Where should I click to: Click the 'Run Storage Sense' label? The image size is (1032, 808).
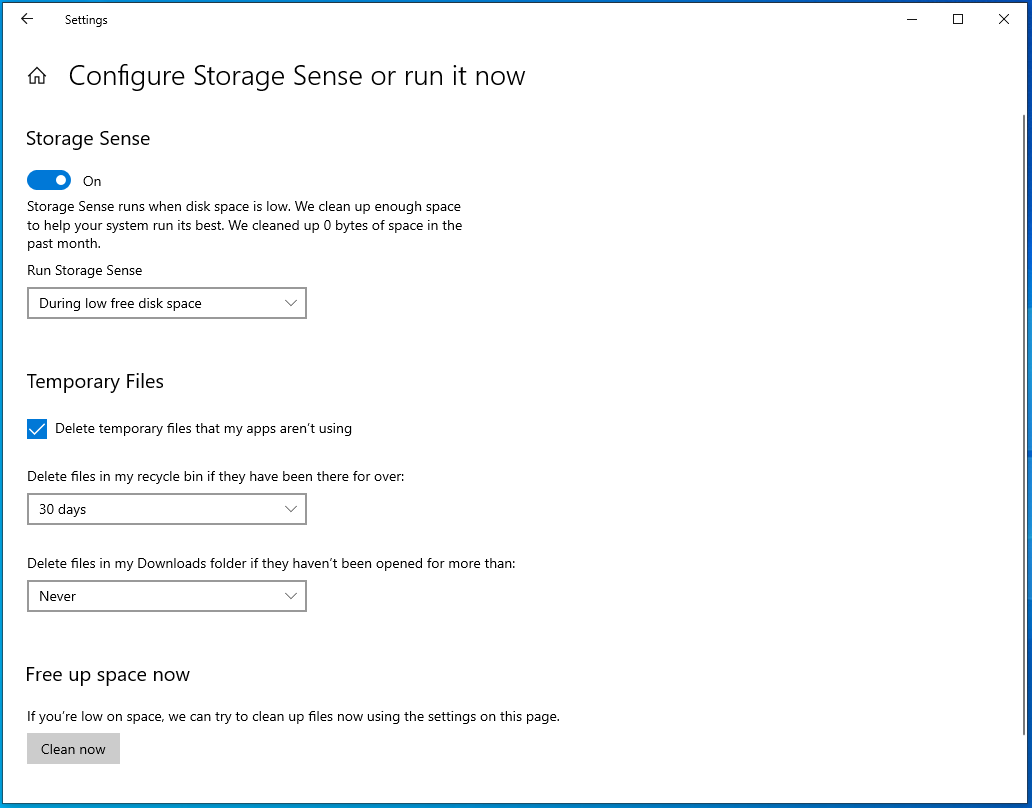(84, 270)
